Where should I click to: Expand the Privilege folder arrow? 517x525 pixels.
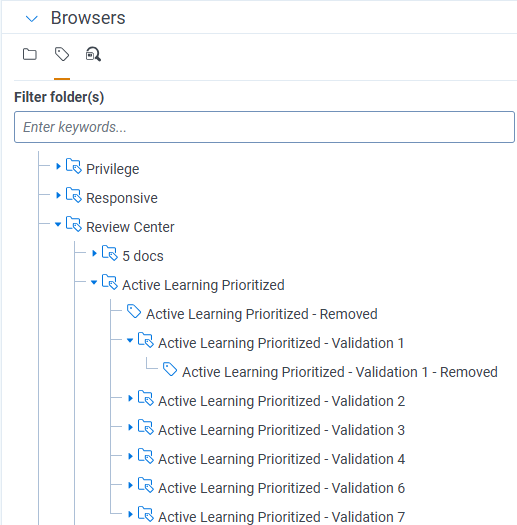pos(58,166)
